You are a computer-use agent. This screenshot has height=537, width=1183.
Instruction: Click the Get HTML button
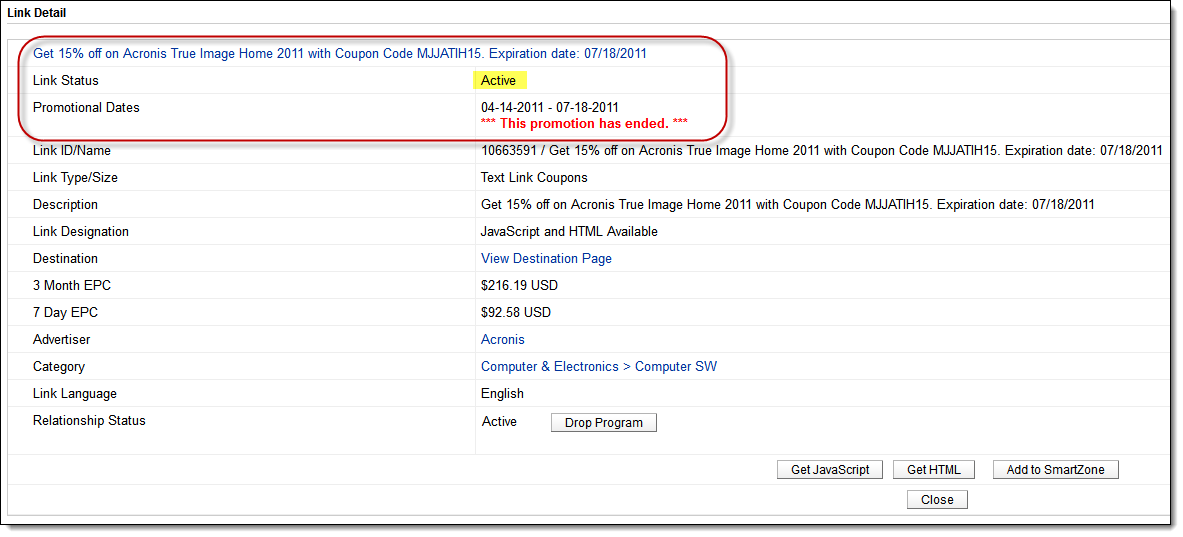point(933,470)
